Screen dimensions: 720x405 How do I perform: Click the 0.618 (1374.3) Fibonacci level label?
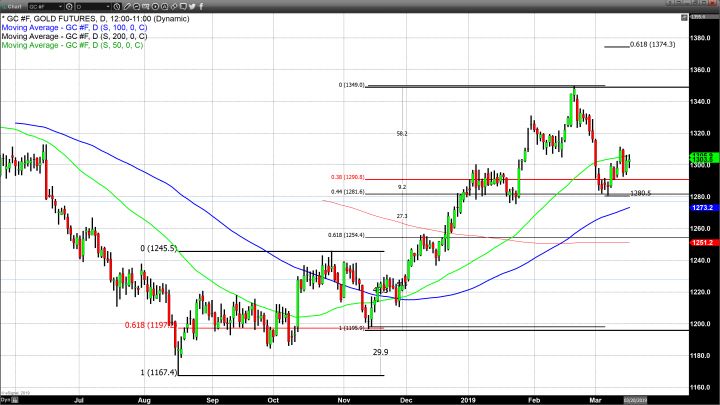pos(654,45)
